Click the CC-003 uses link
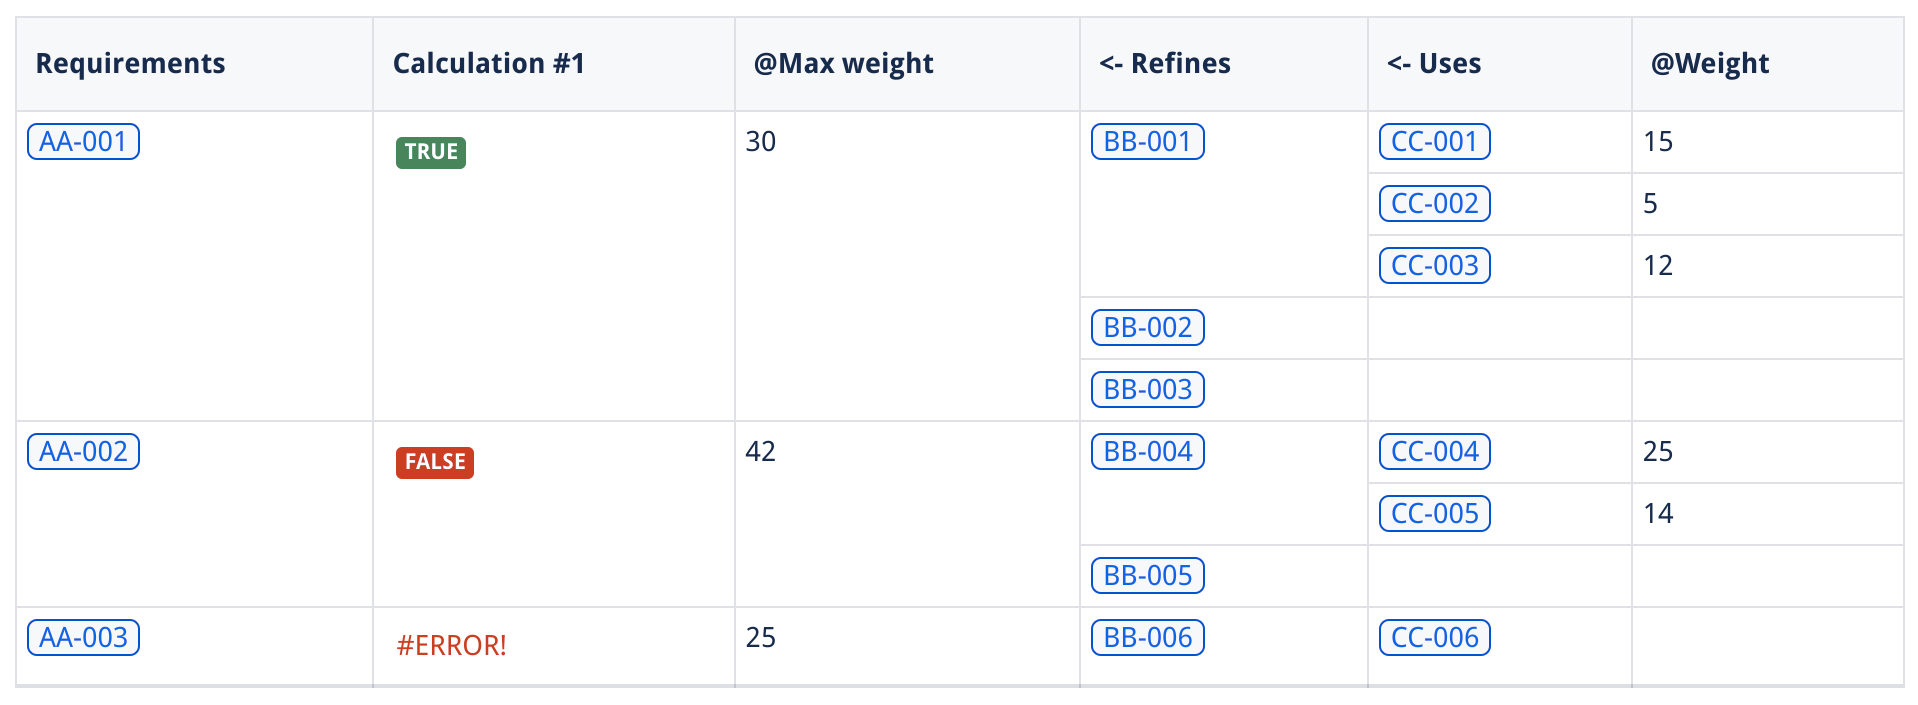This screenshot has width=1918, height=705. [x=1434, y=266]
